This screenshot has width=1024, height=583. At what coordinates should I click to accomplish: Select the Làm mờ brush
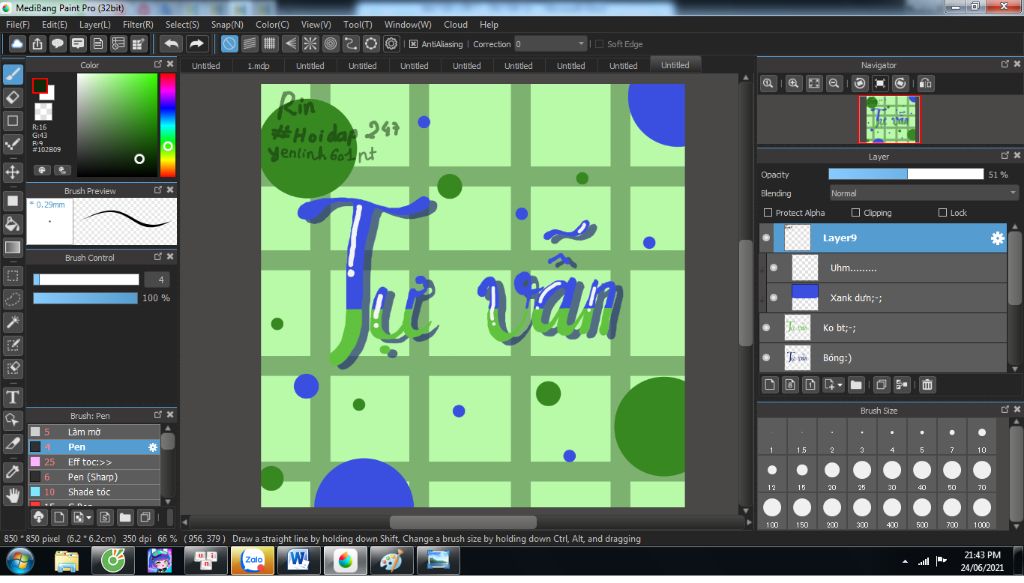coord(94,432)
